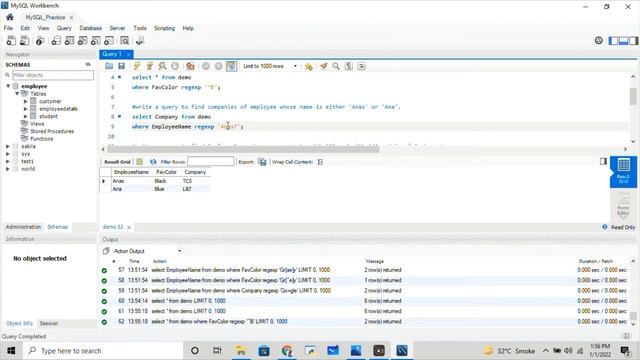The width and height of the screenshot is (640, 360).
Task: Create a new stored procedure icon
Action: pos(96,40)
